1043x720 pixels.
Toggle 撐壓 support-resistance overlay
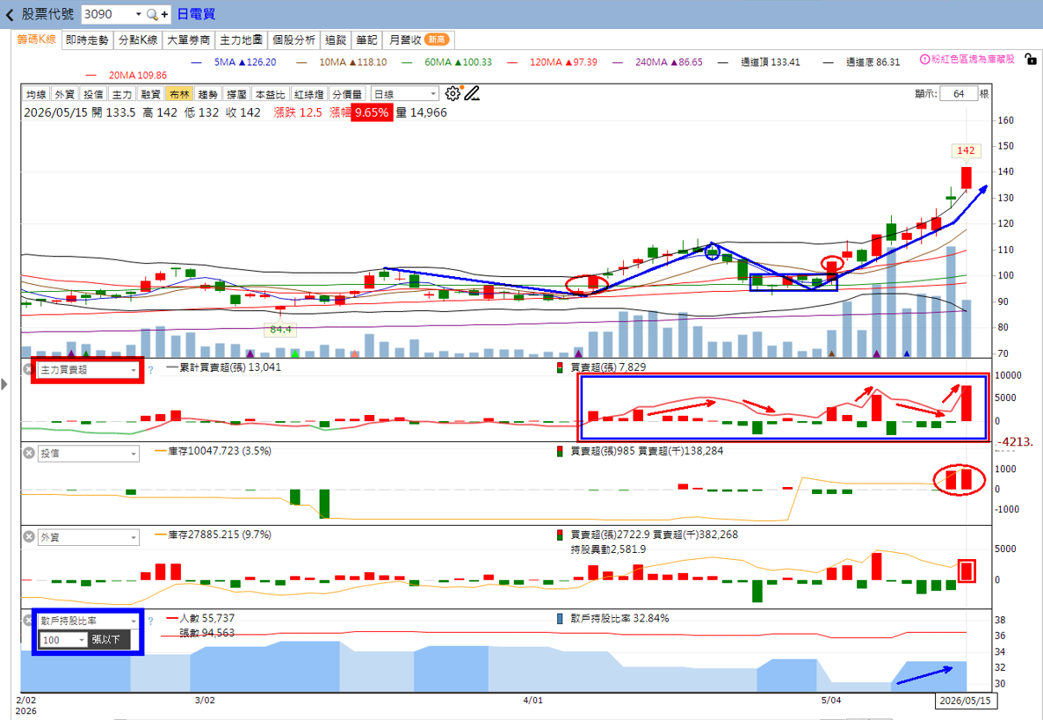point(237,94)
